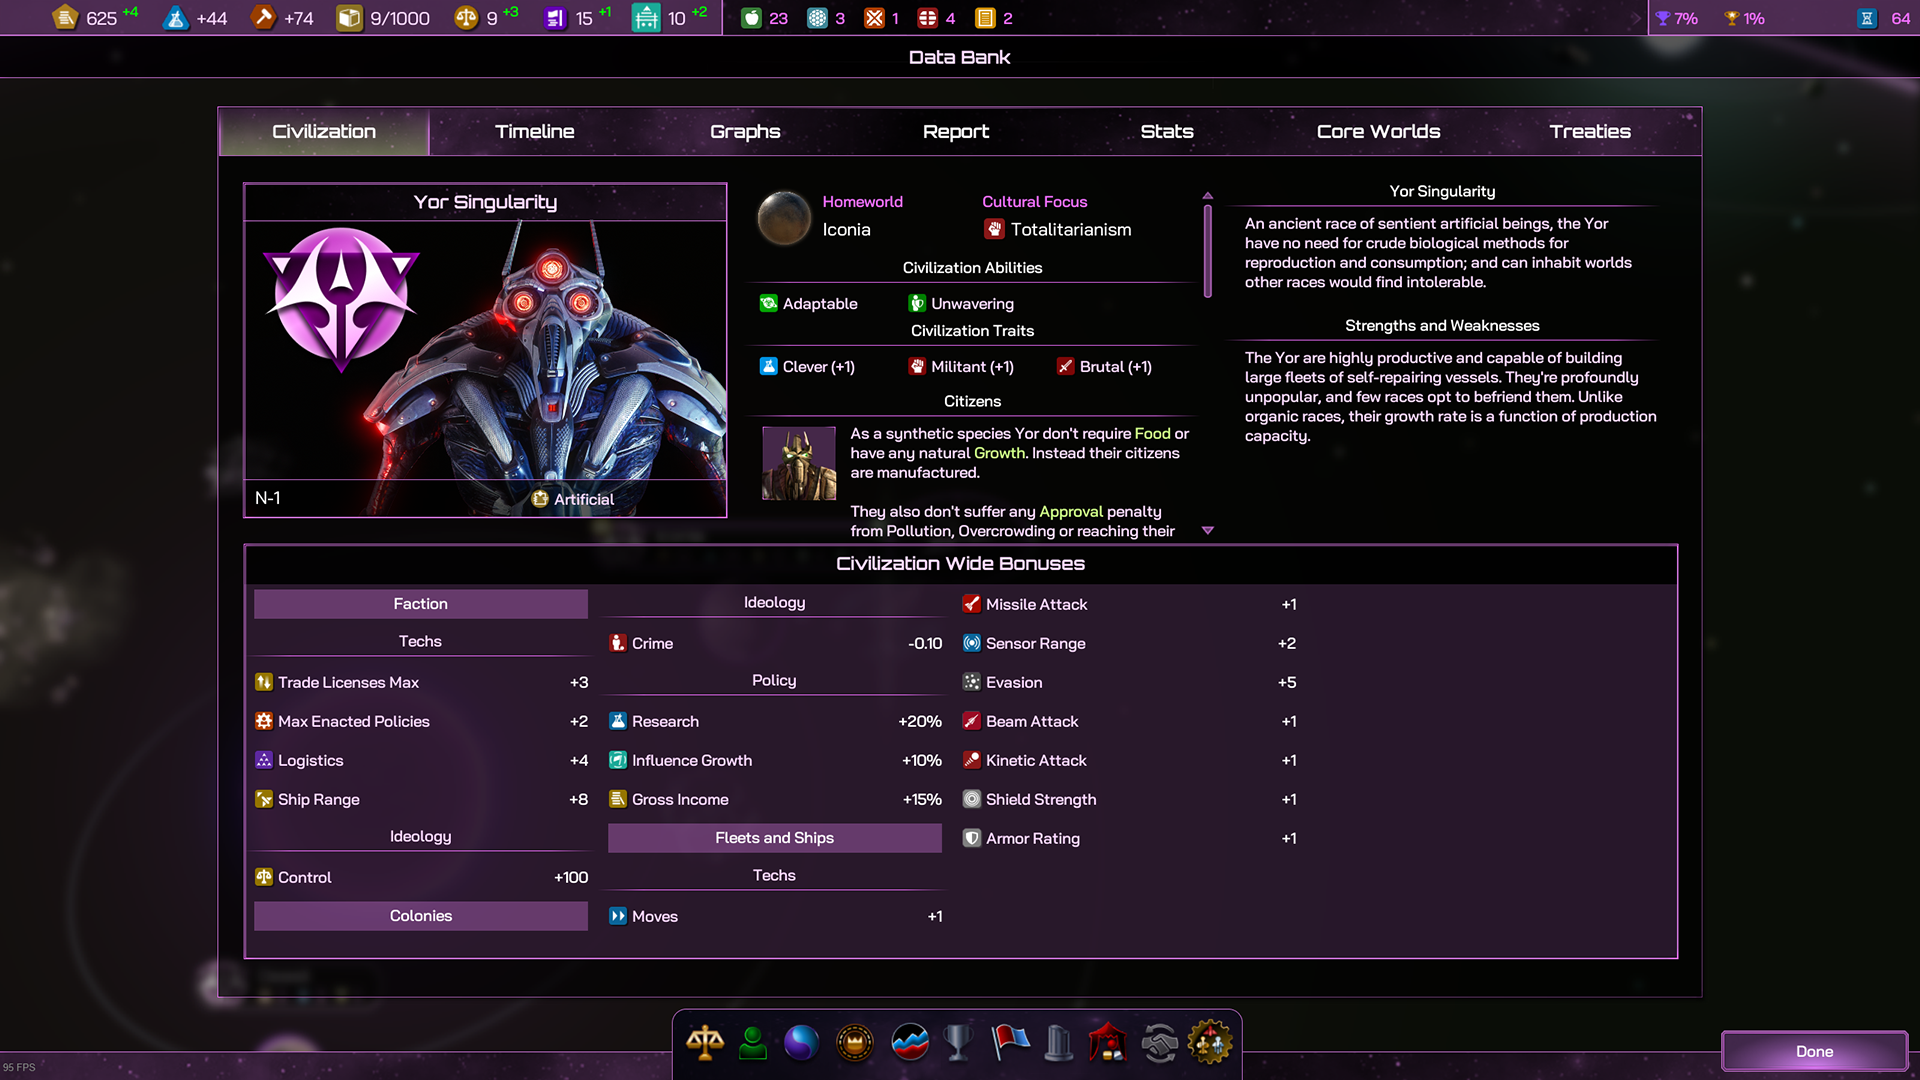Click the silver trophy icon
The height and width of the screenshot is (1080, 1920).
[x=958, y=1043]
